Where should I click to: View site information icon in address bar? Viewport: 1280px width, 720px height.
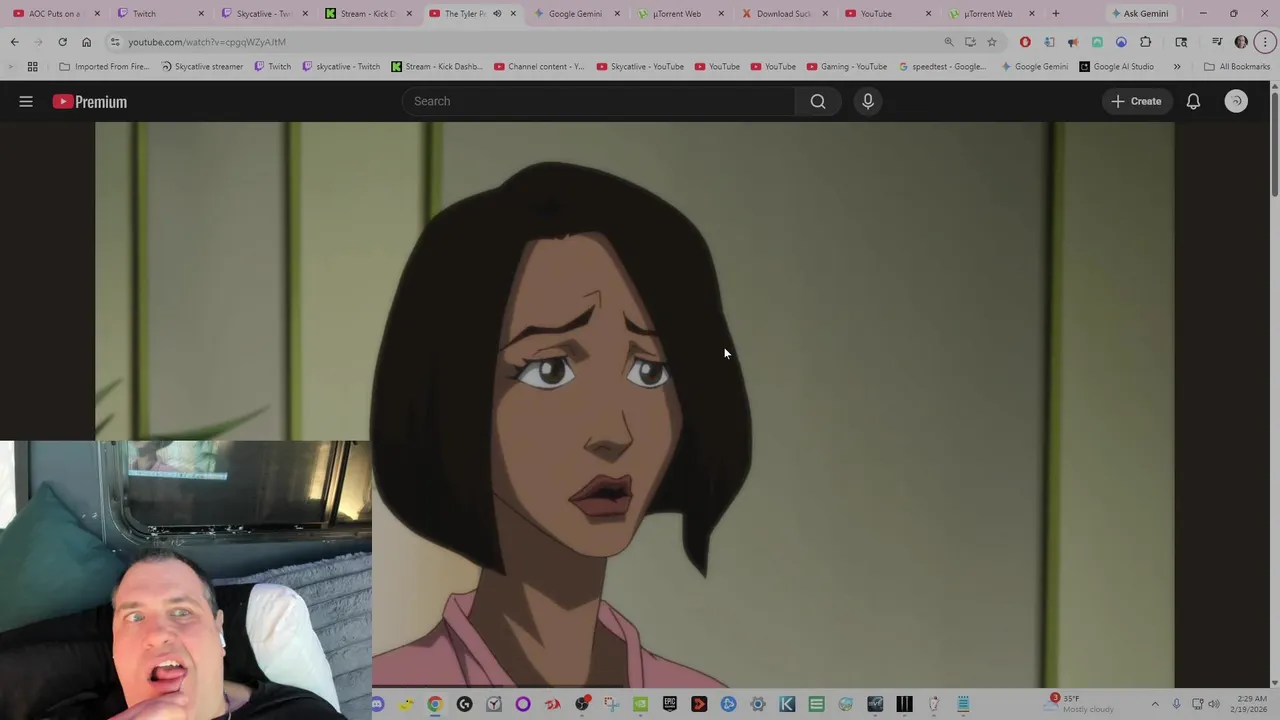pyautogui.click(x=115, y=42)
